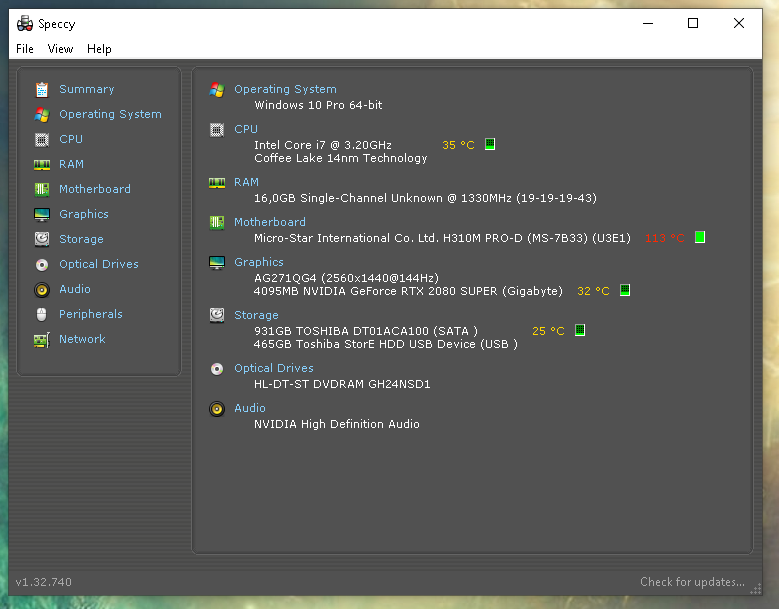Click the Storage hard drive icon in sidebar
This screenshot has height=609, width=779.
coord(42,239)
